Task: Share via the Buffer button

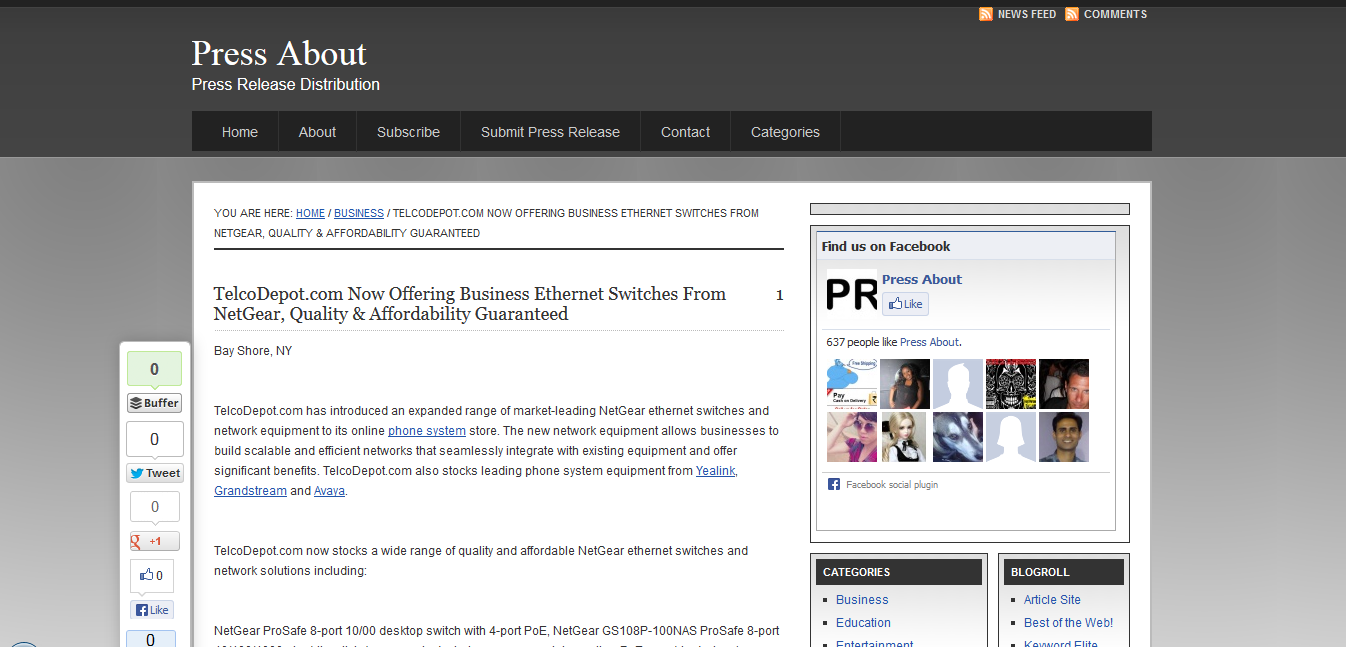Action: click(x=154, y=403)
